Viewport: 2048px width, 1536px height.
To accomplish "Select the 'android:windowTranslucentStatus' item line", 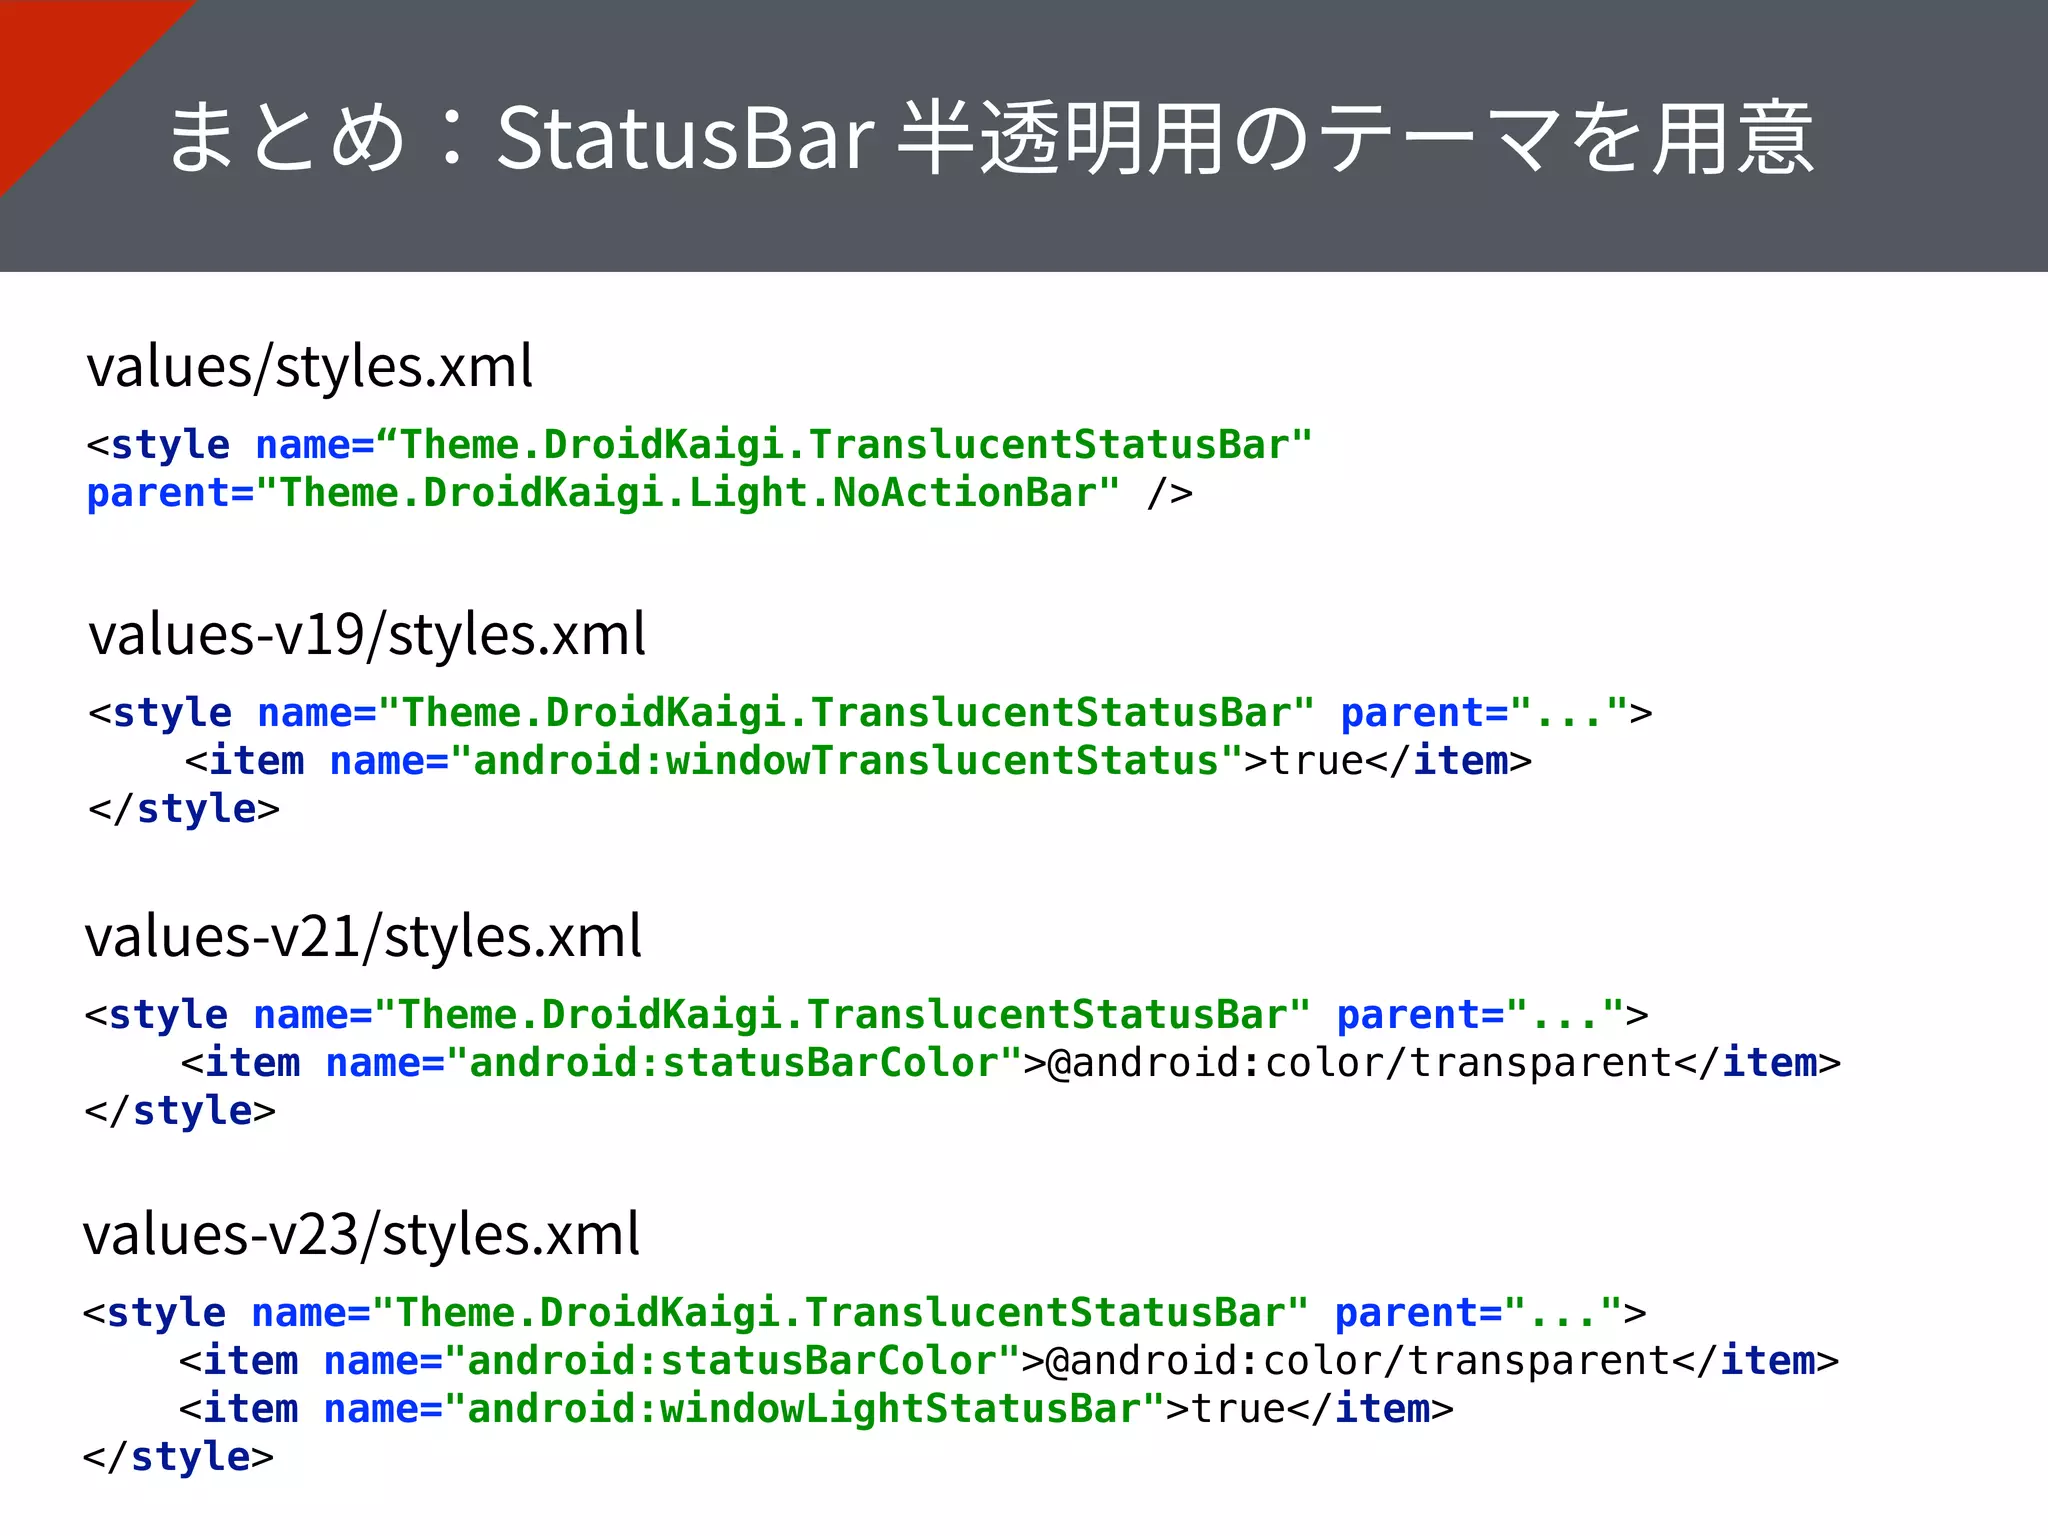I will 858,761.
